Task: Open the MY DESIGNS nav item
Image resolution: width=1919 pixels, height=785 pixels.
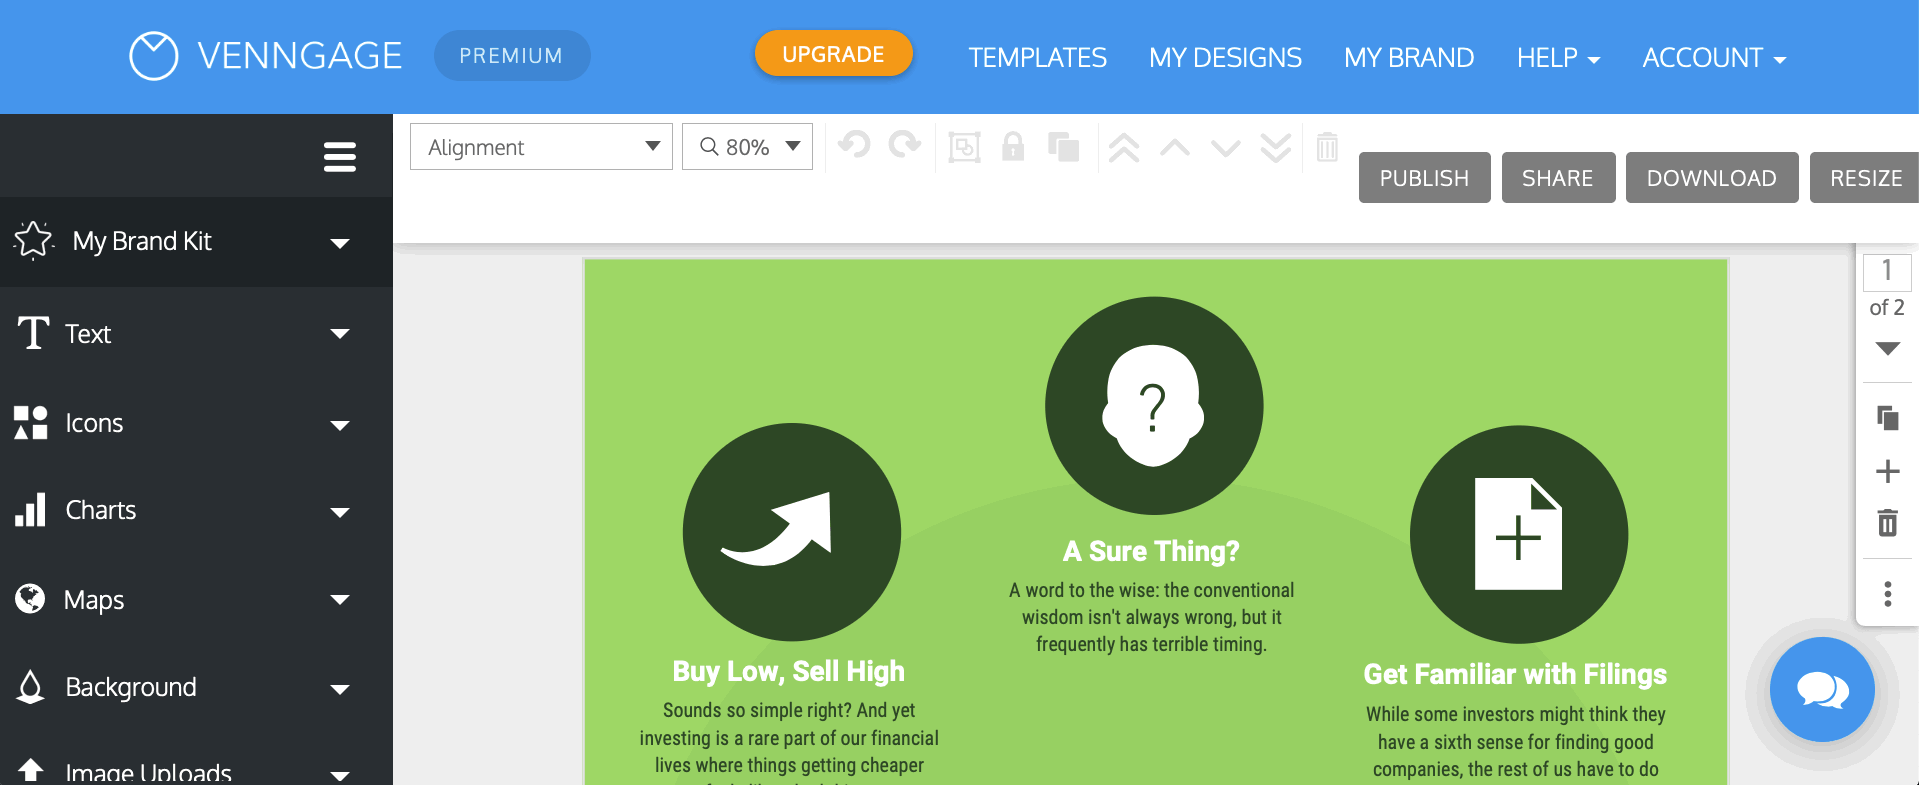Action: pyautogui.click(x=1225, y=58)
